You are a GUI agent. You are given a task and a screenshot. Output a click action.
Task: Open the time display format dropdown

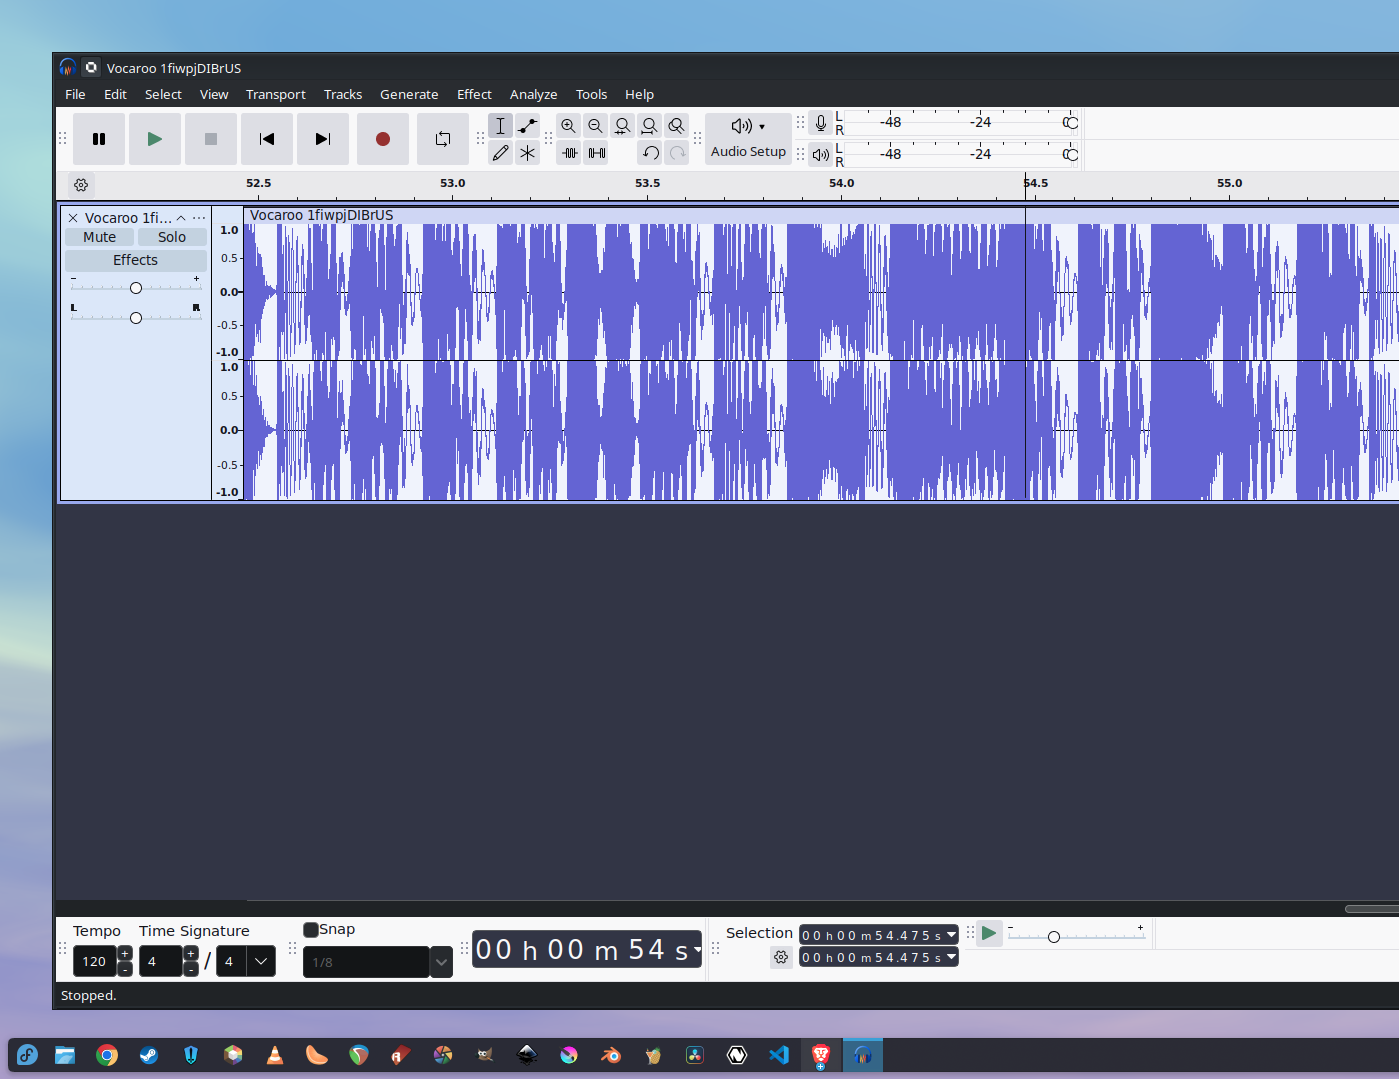pyautogui.click(x=697, y=949)
